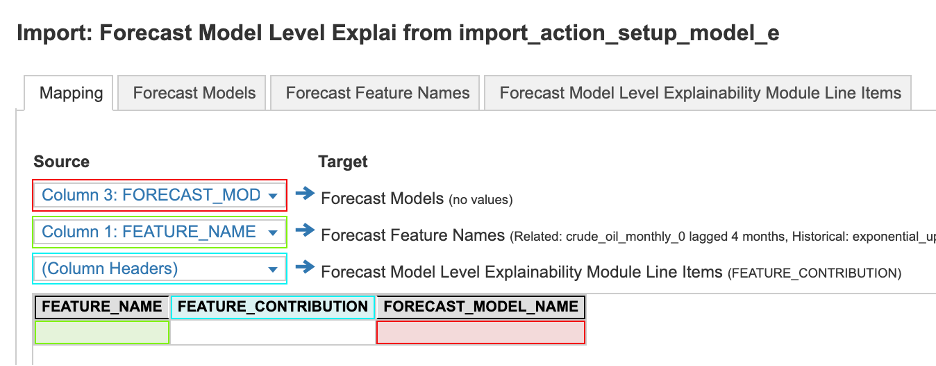The width and height of the screenshot is (936, 366).
Task: Open the Forecast Model Level Explainability Module Line Items tab
Action: 700,93
